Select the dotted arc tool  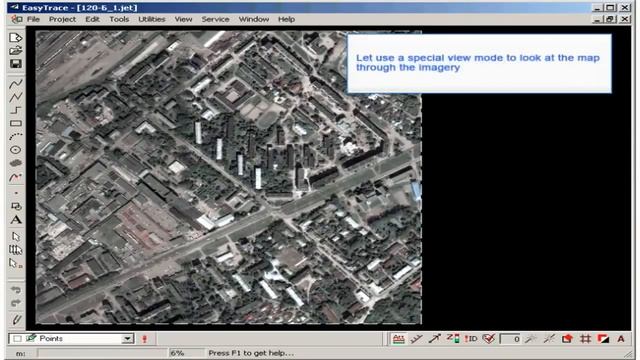[x=16, y=136]
